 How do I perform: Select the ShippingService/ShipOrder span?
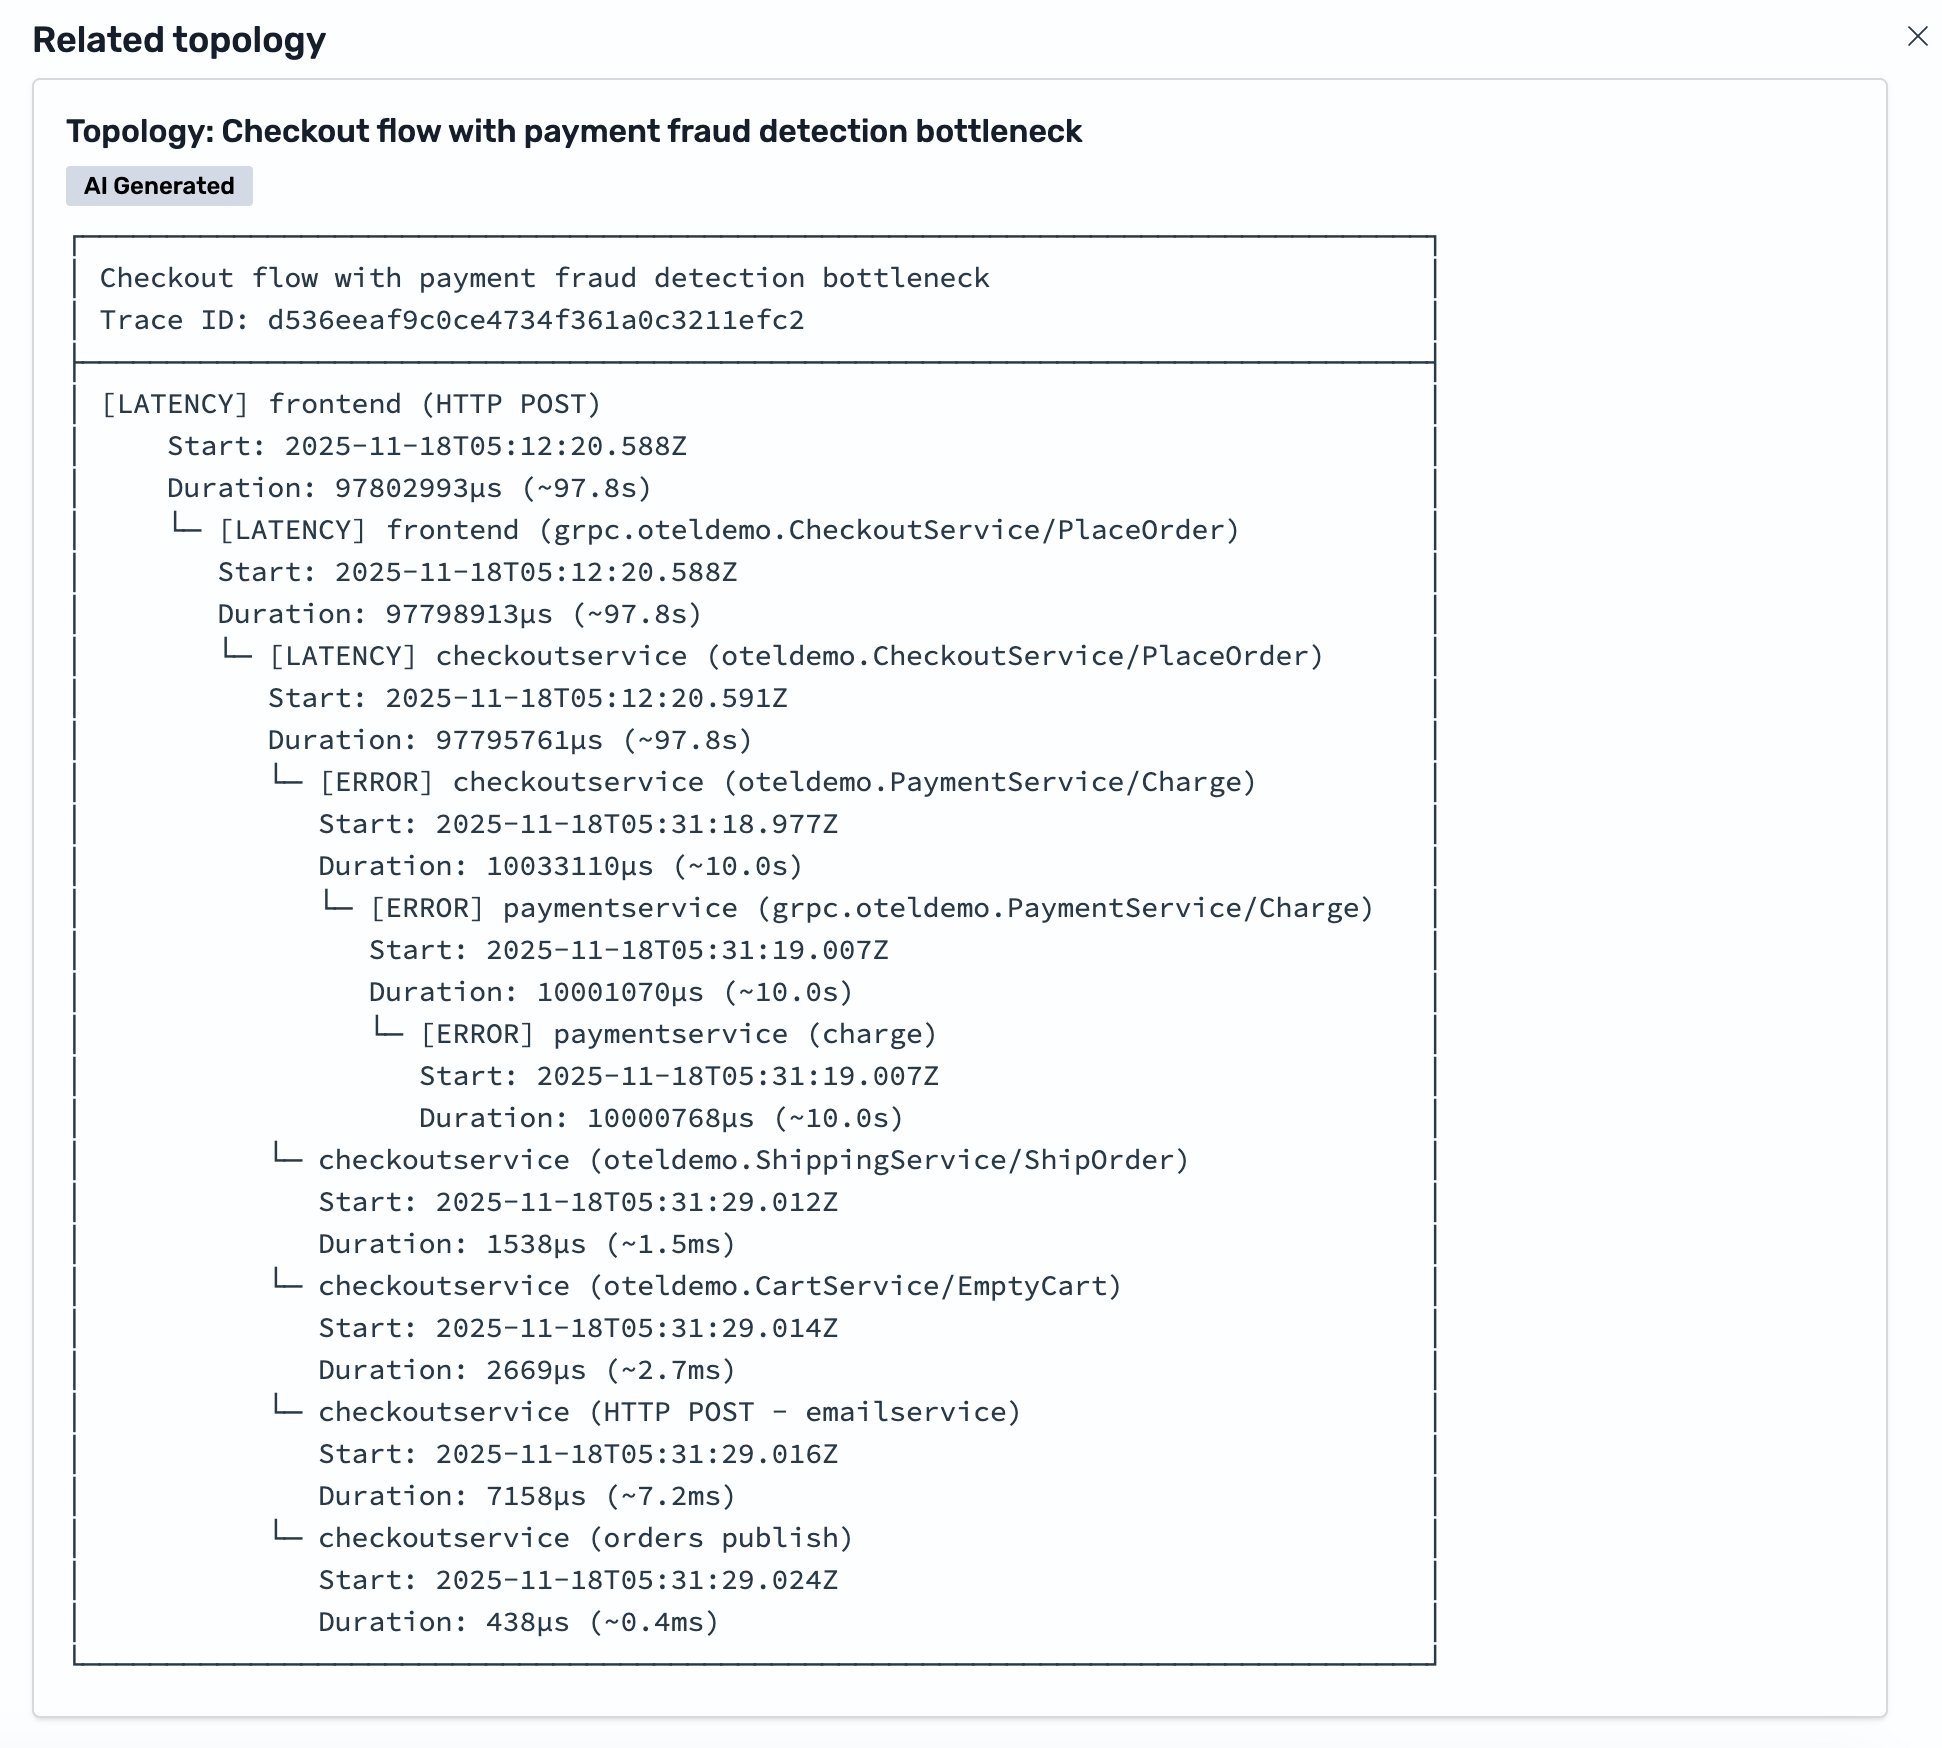coord(753,1160)
